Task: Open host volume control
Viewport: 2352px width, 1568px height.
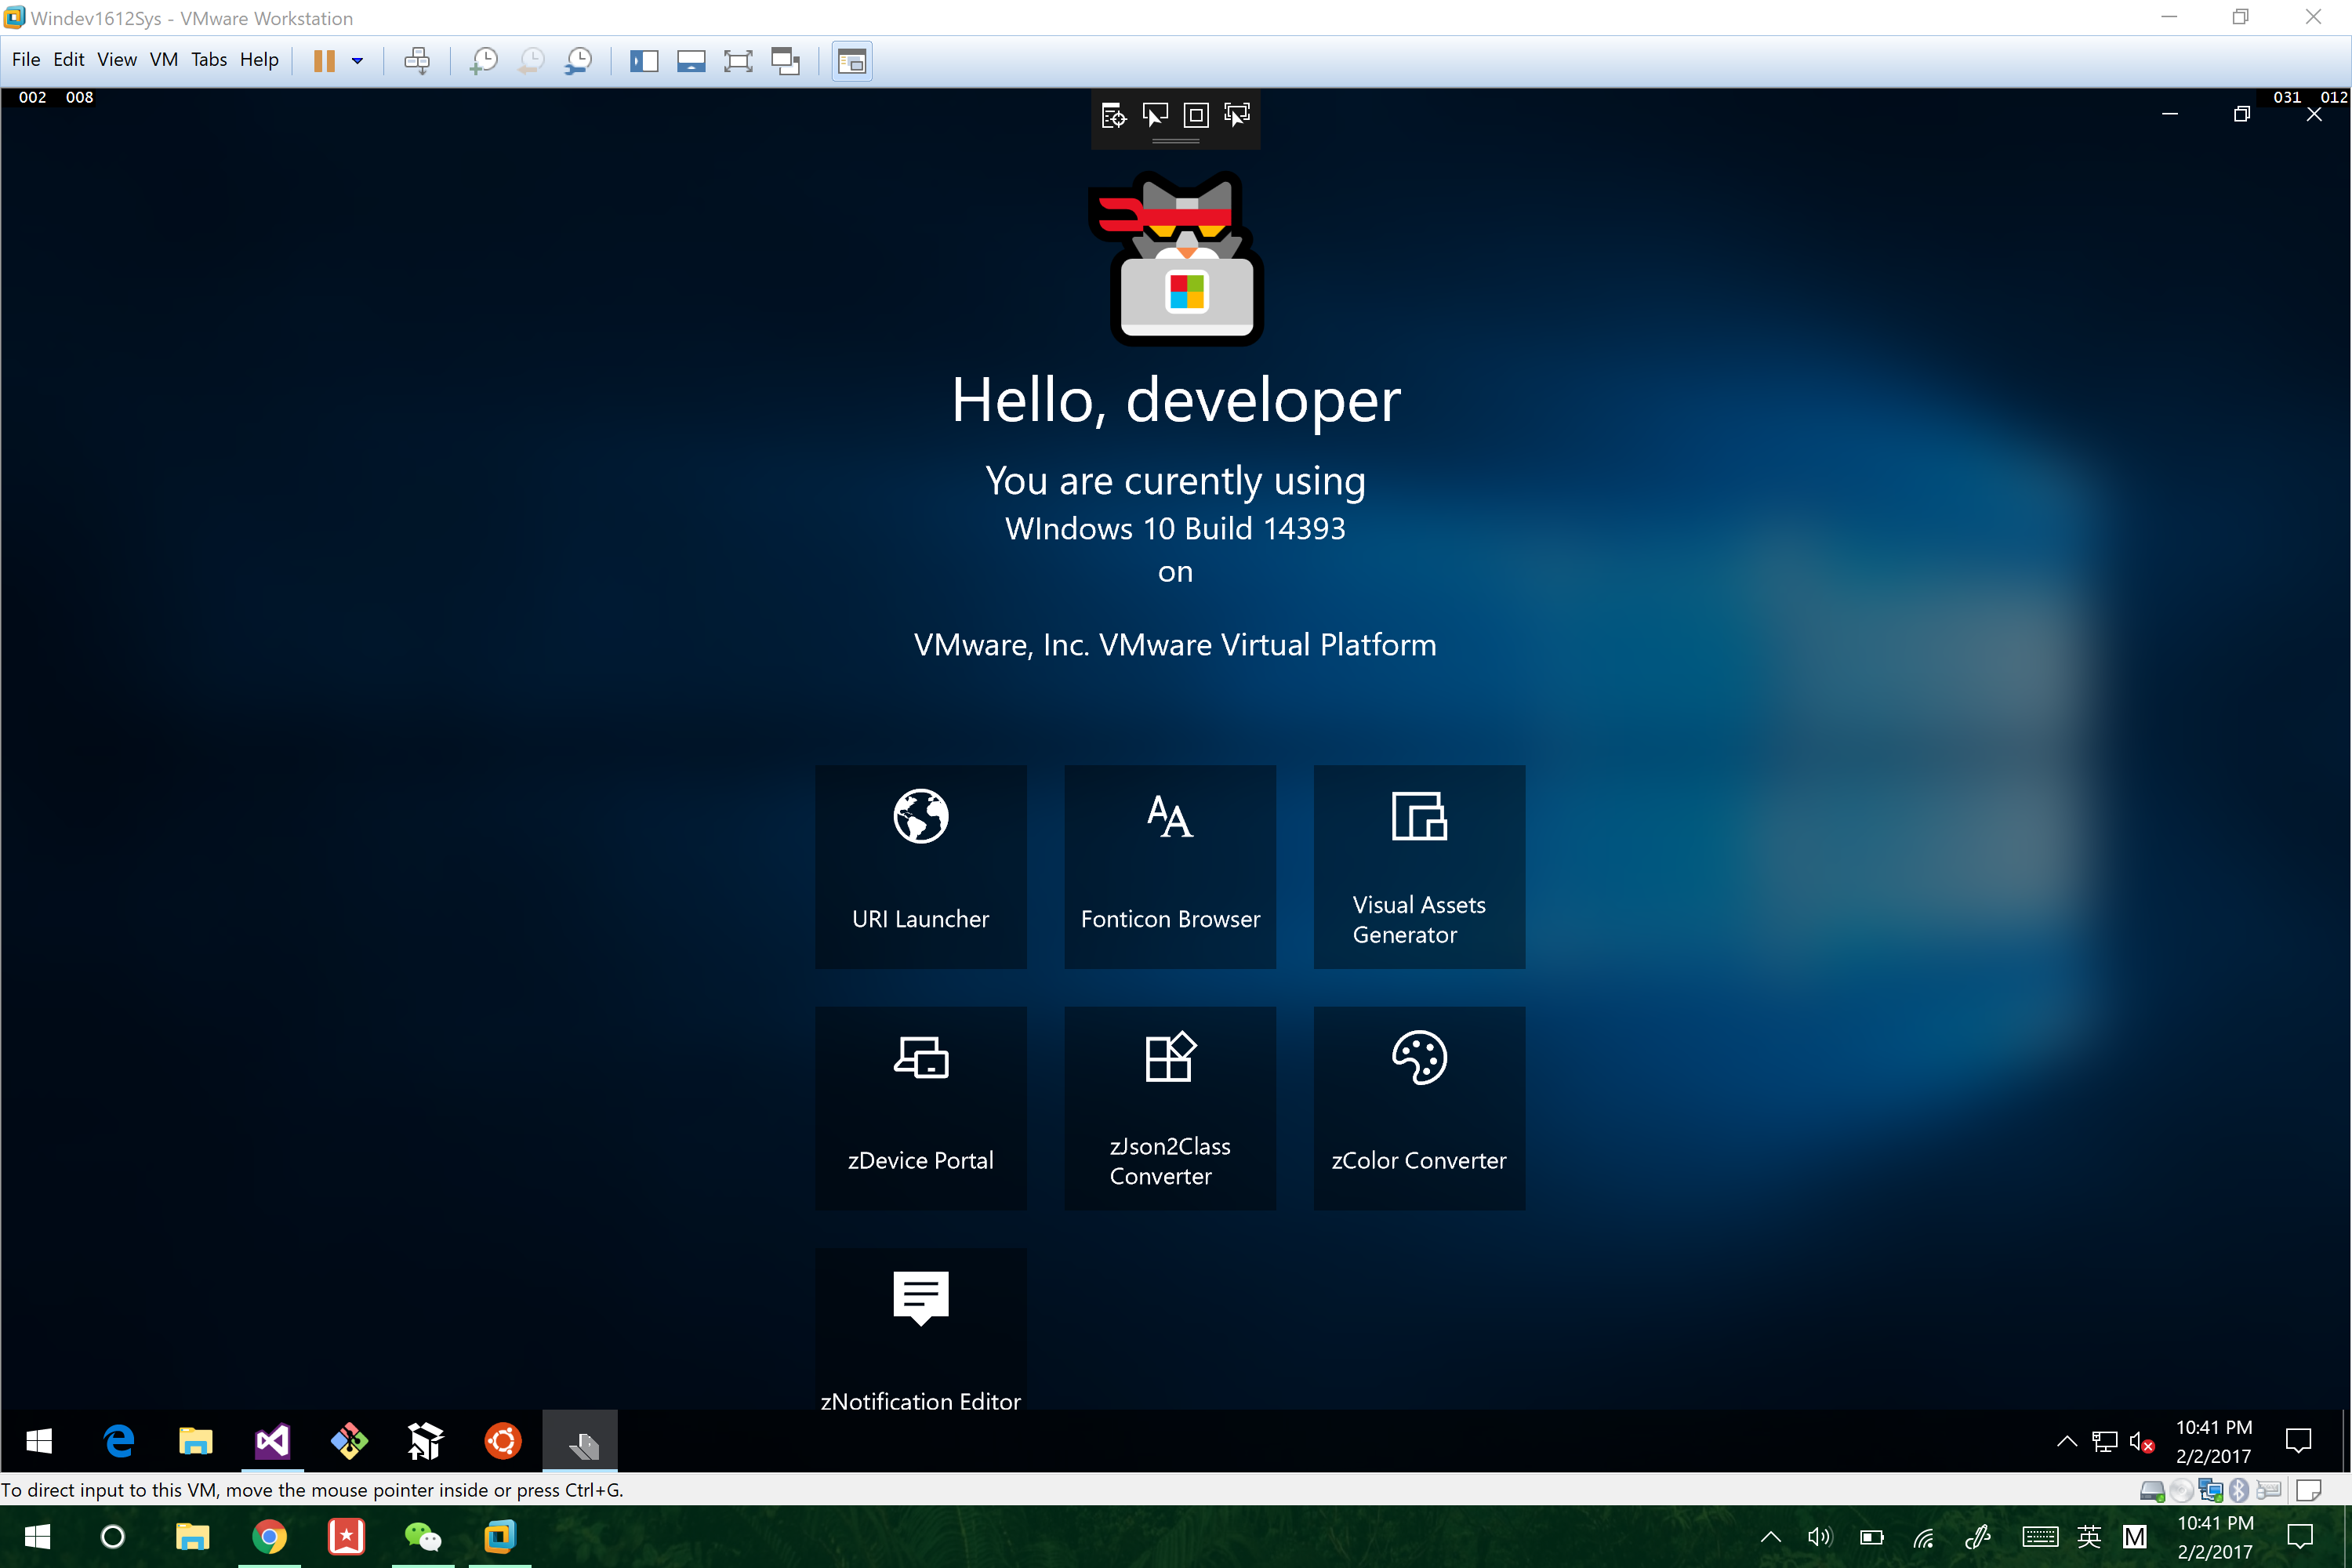Action: point(1820,1537)
